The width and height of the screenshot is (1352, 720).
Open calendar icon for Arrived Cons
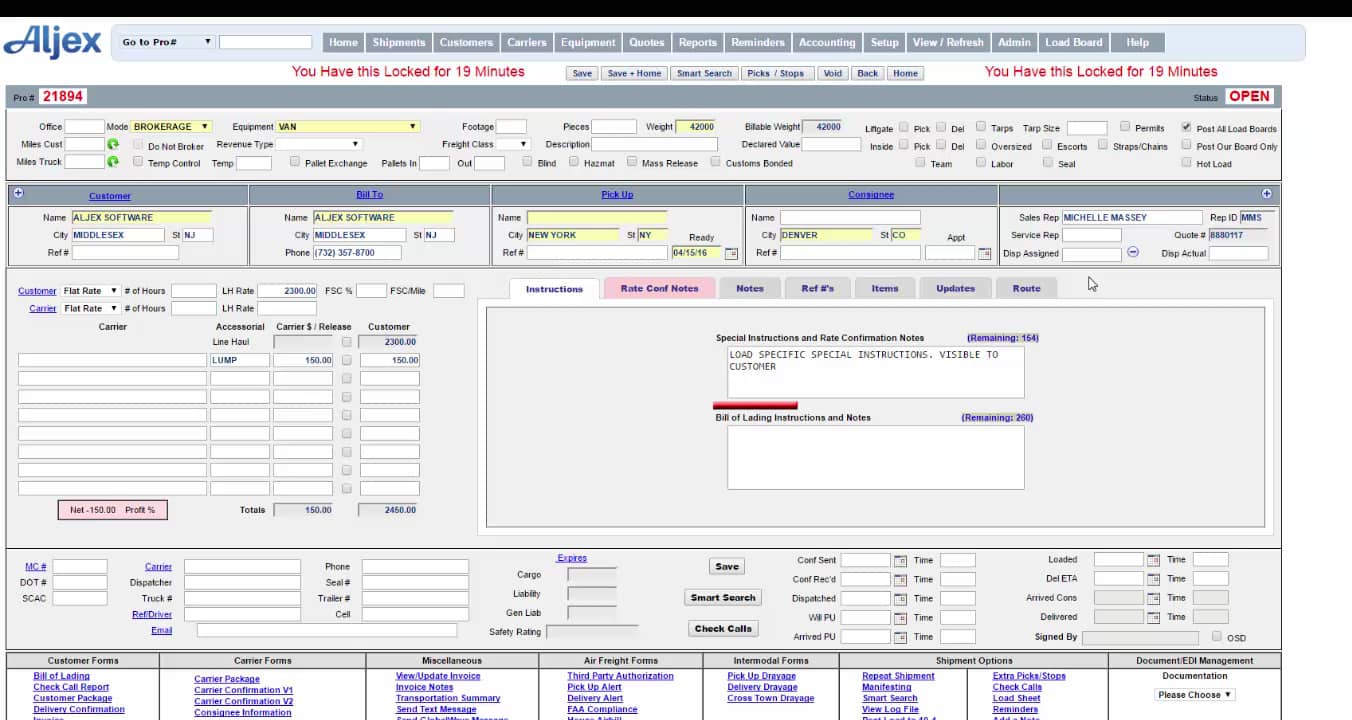[x=1153, y=598]
